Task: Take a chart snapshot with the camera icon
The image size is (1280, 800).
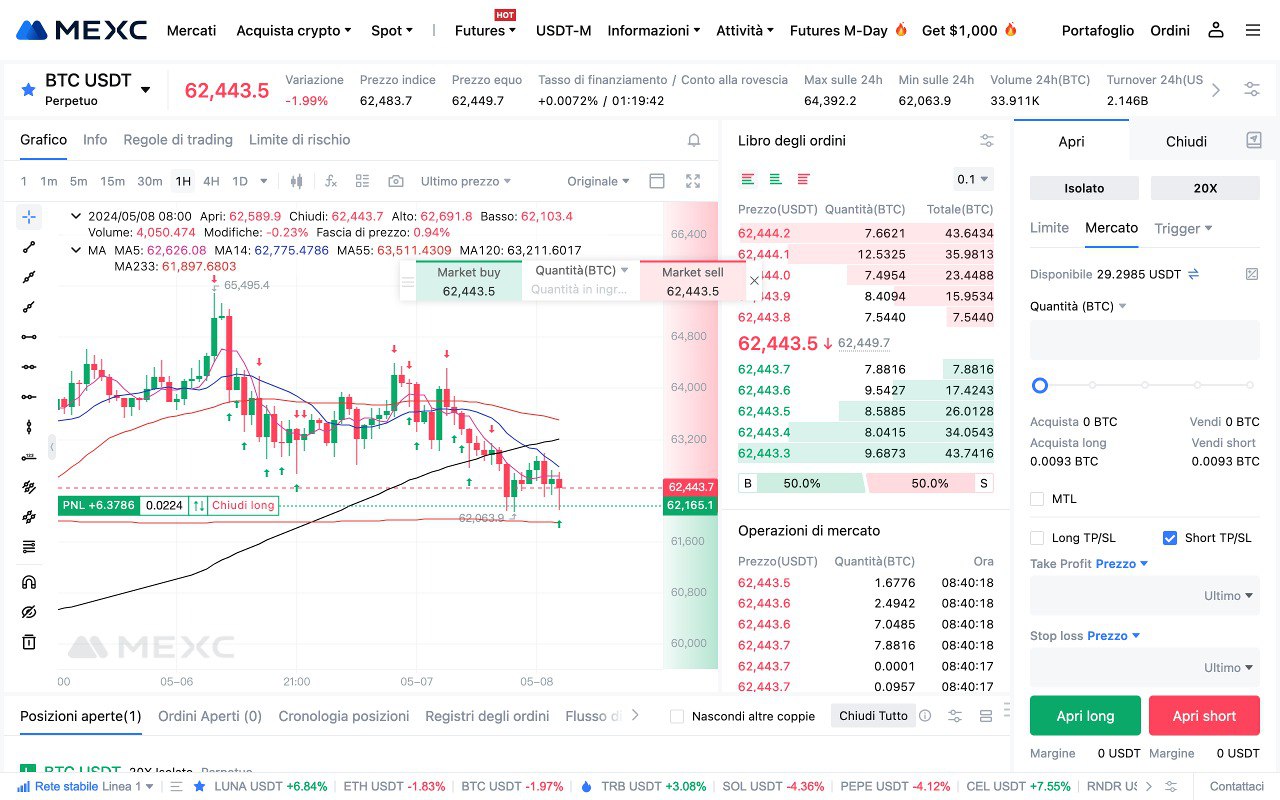Action: pos(396,181)
